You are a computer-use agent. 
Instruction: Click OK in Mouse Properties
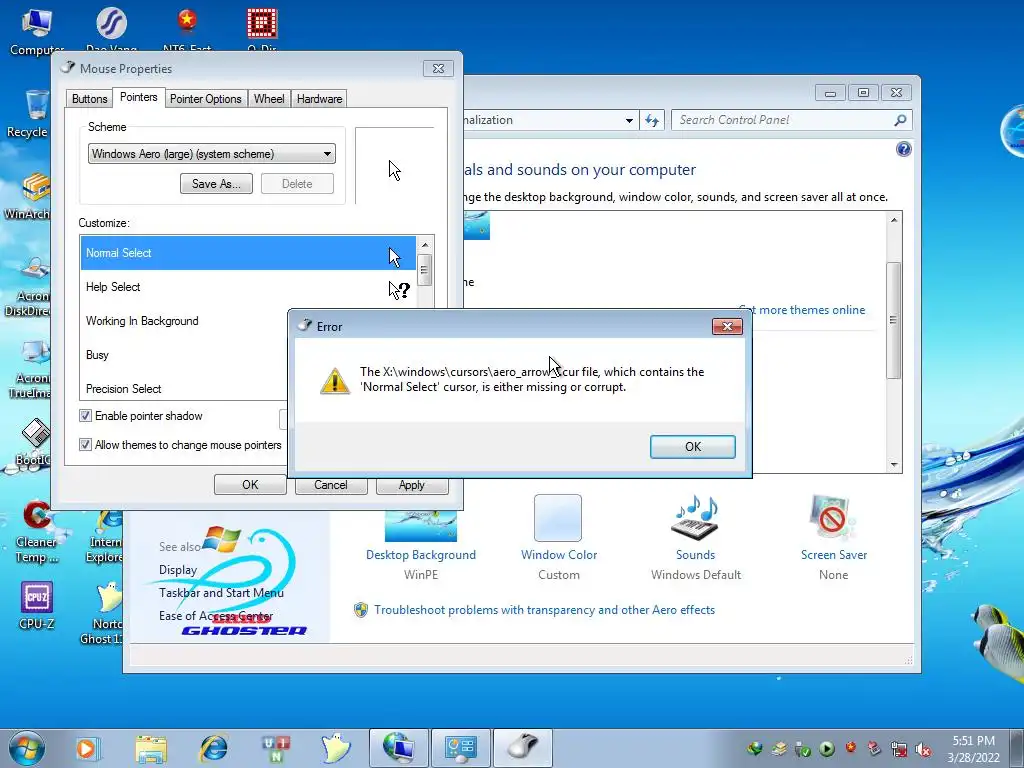click(x=250, y=485)
